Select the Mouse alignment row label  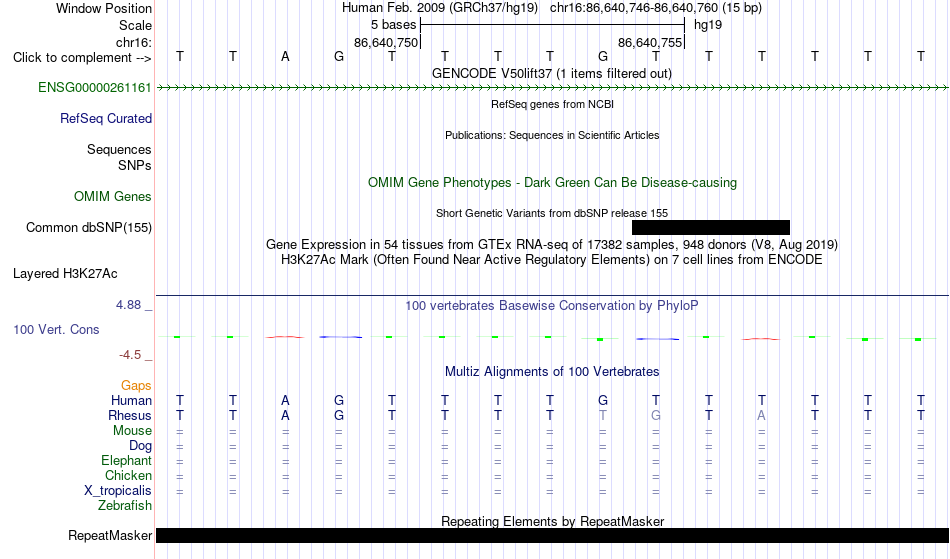pyautogui.click(x=132, y=431)
